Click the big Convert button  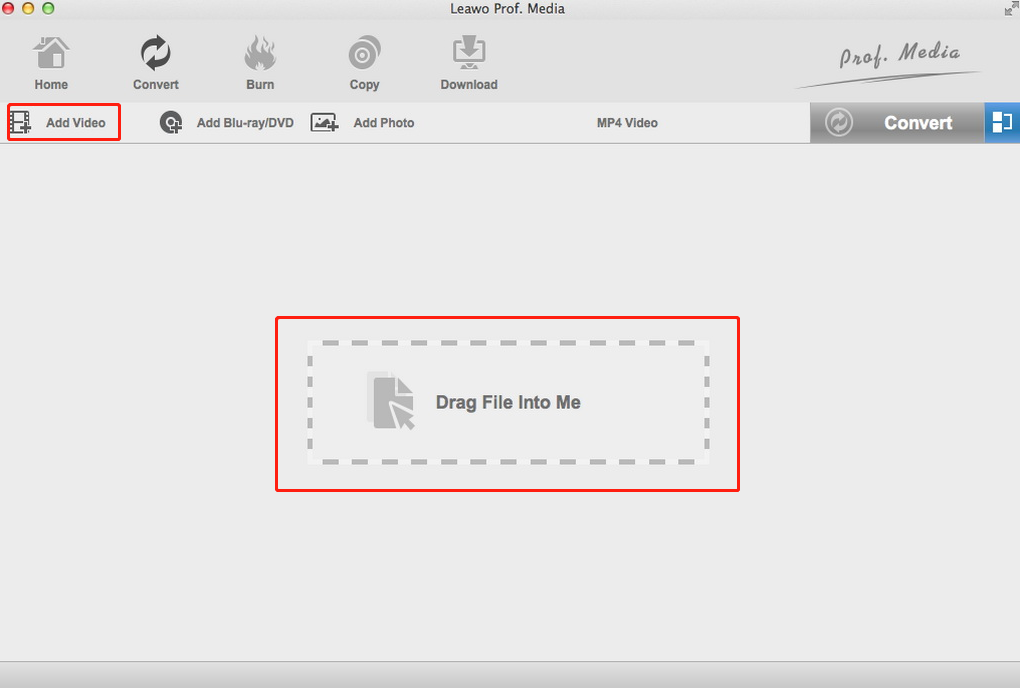point(897,122)
